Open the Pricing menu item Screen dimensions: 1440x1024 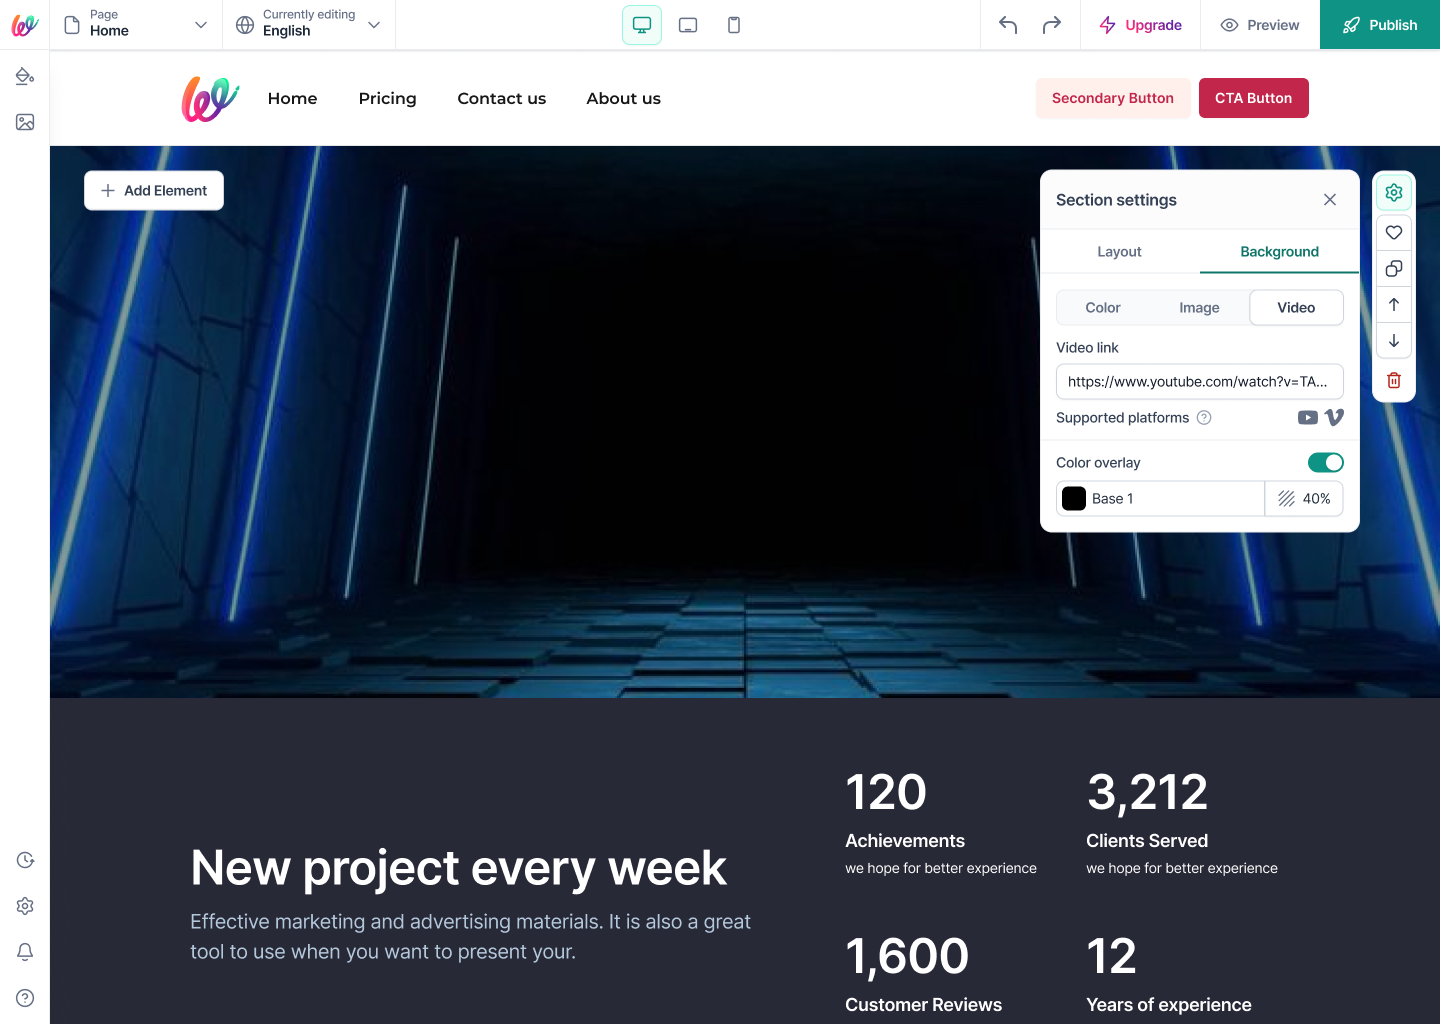388,98
